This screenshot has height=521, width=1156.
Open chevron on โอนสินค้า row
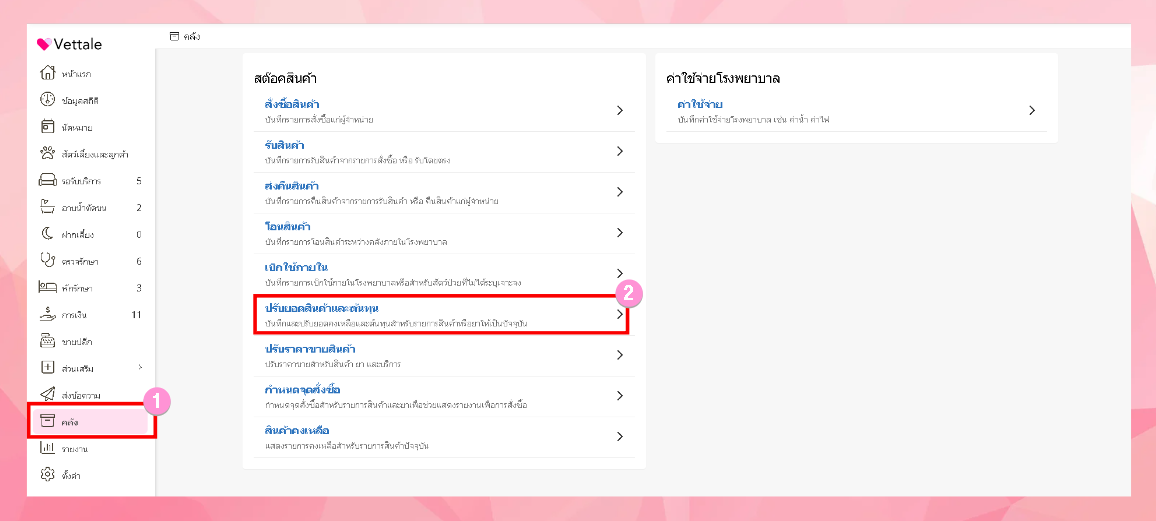point(620,232)
